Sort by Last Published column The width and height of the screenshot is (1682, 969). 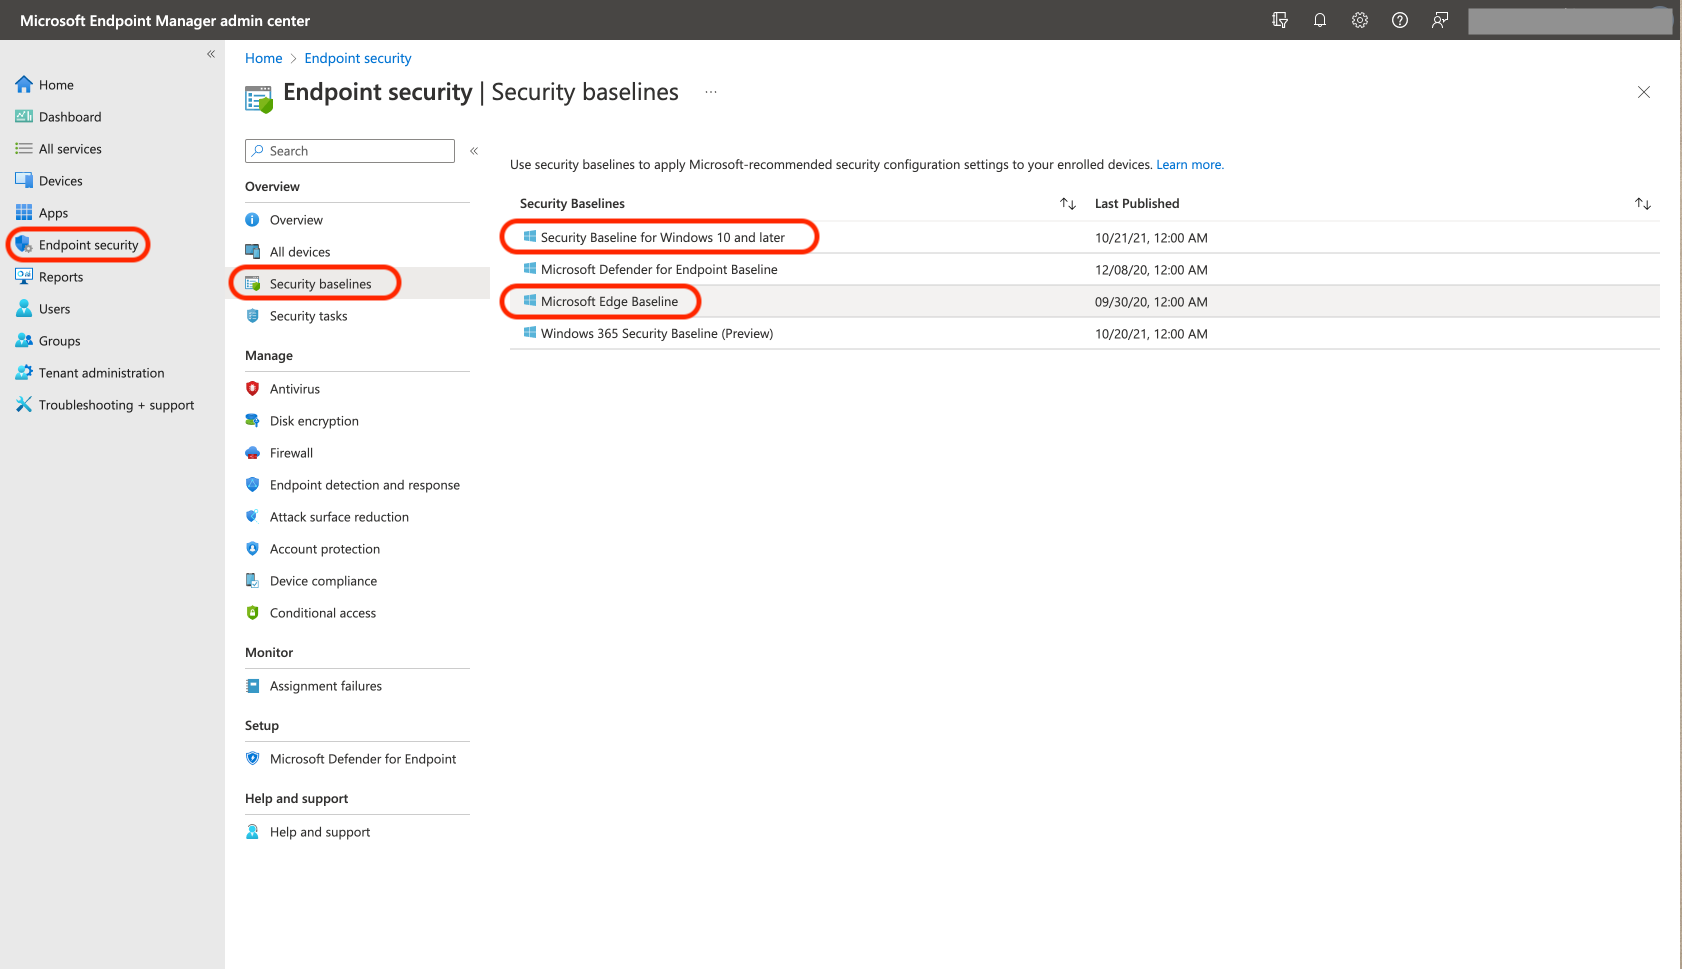1642,204
